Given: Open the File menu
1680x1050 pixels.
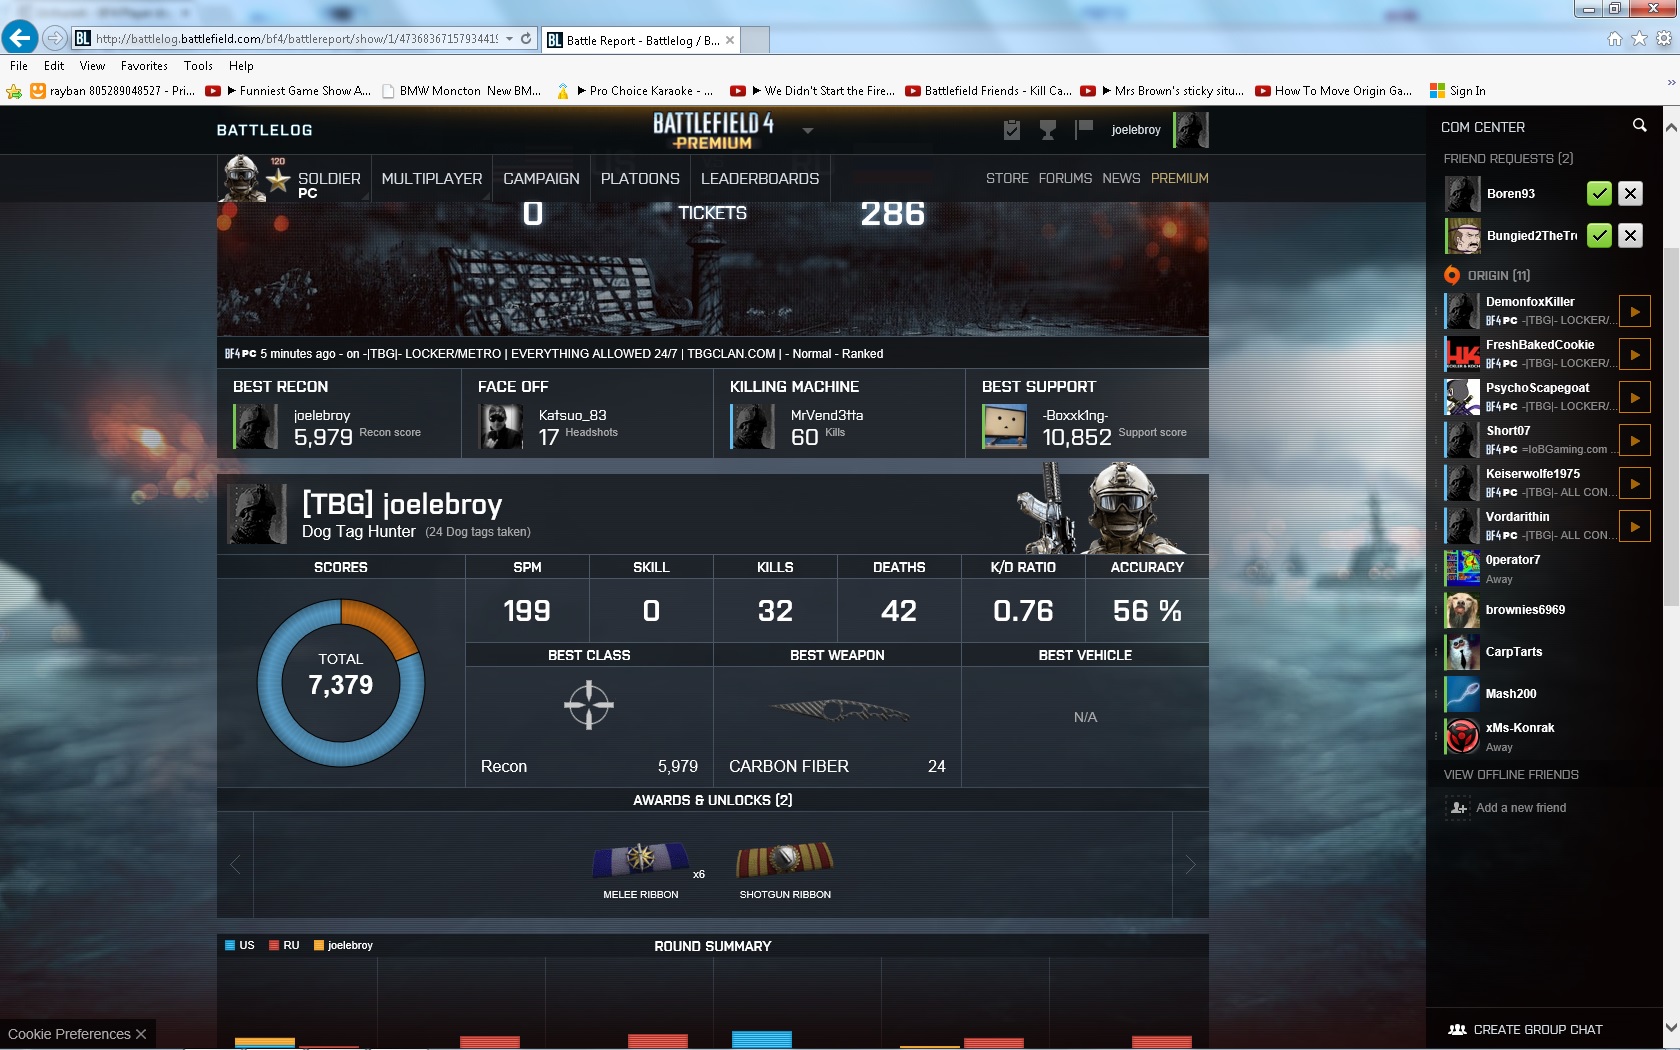Looking at the screenshot, I should 19,66.
